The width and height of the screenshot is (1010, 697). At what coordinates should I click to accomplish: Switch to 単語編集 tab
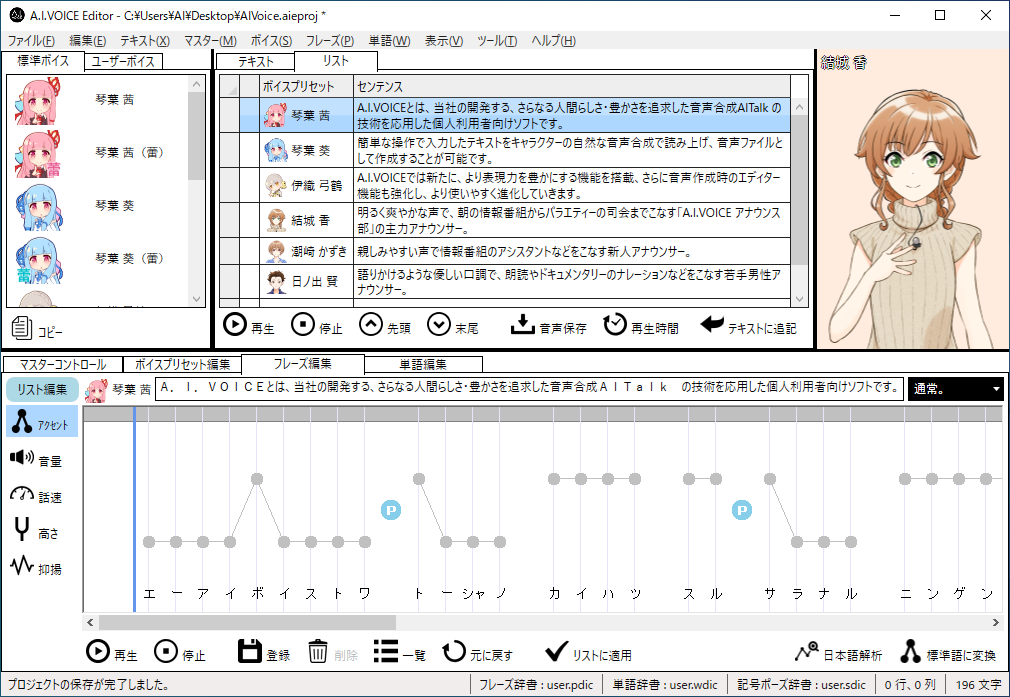pos(423,365)
